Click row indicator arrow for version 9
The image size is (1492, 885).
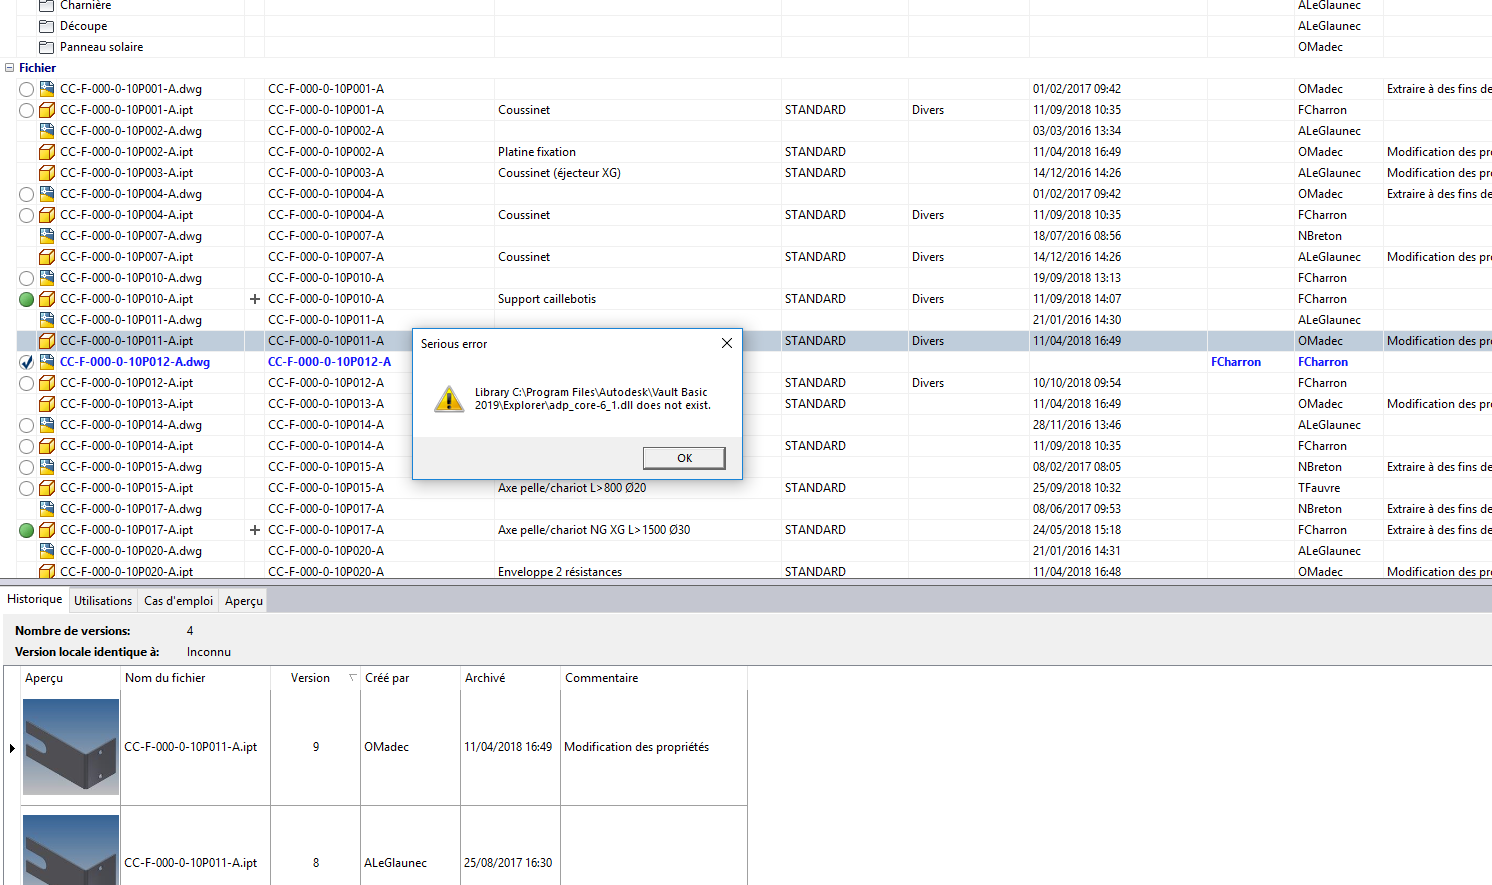[12, 748]
